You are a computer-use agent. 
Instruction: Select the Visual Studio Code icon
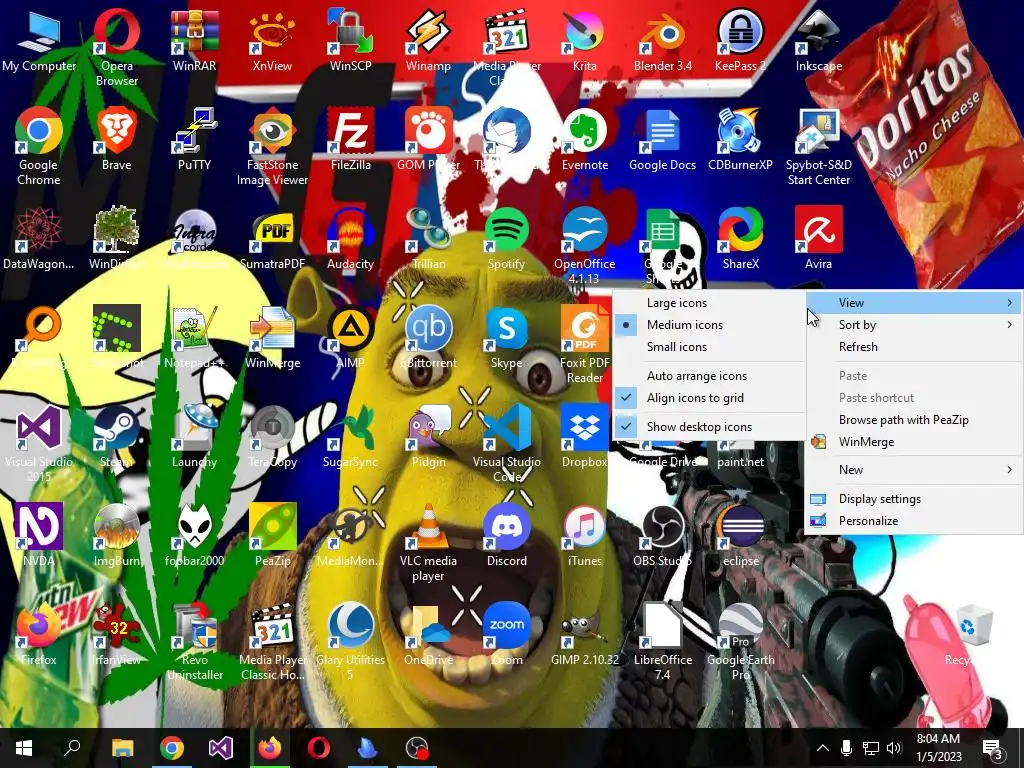506,443
